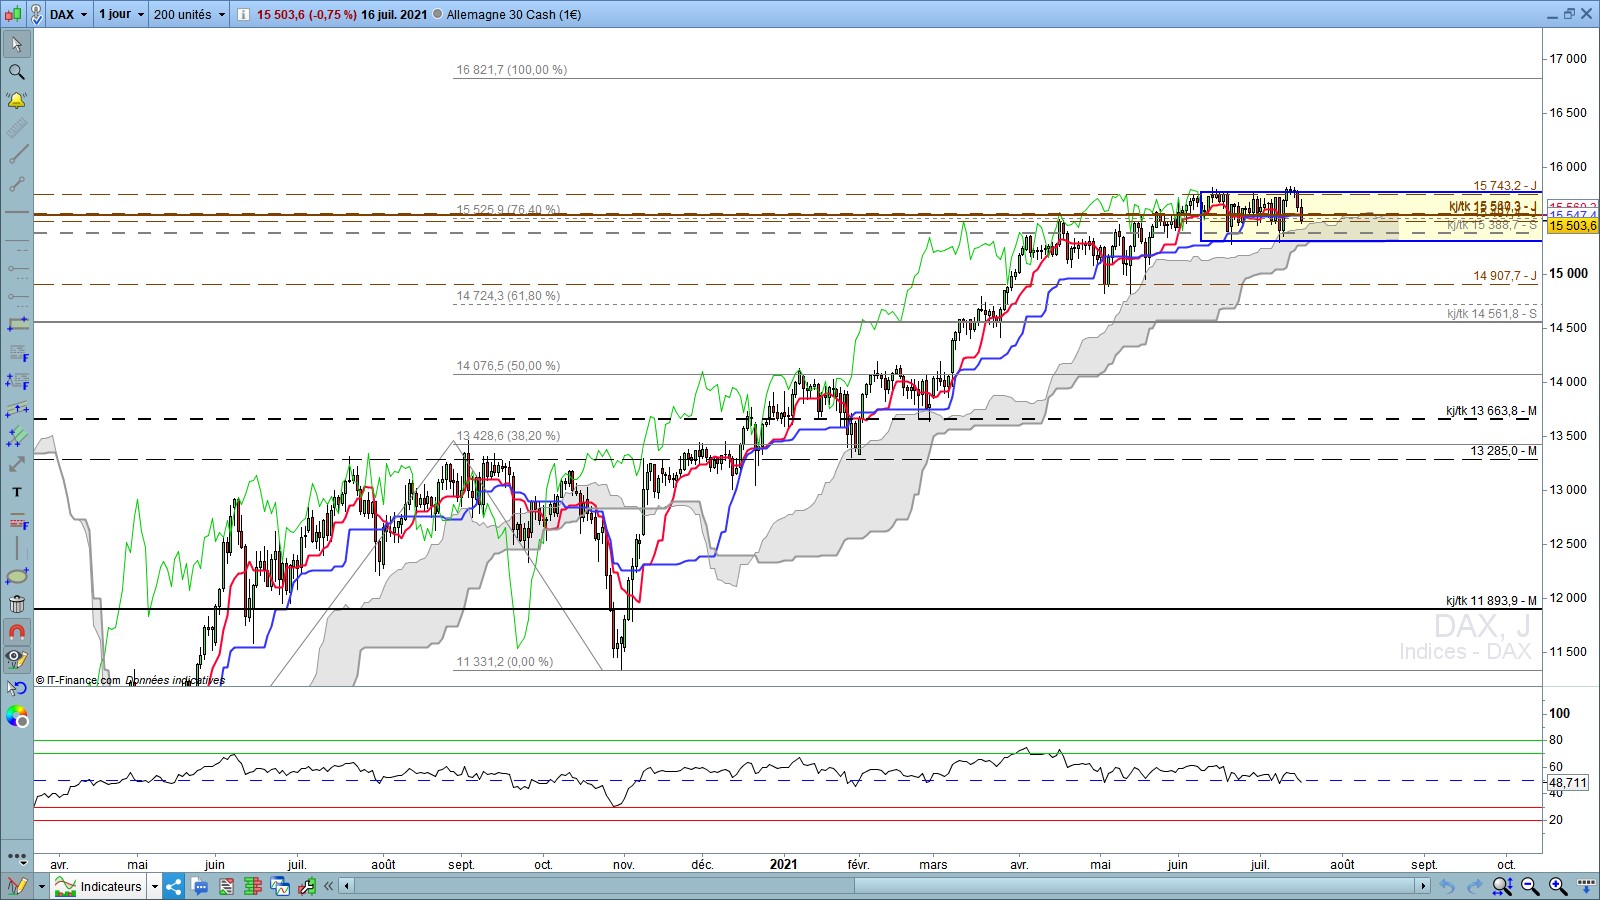Image resolution: width=1600 pixels, height=900 pixels.
Task: Click the trash delete objects icon
Action: [16, 604]
